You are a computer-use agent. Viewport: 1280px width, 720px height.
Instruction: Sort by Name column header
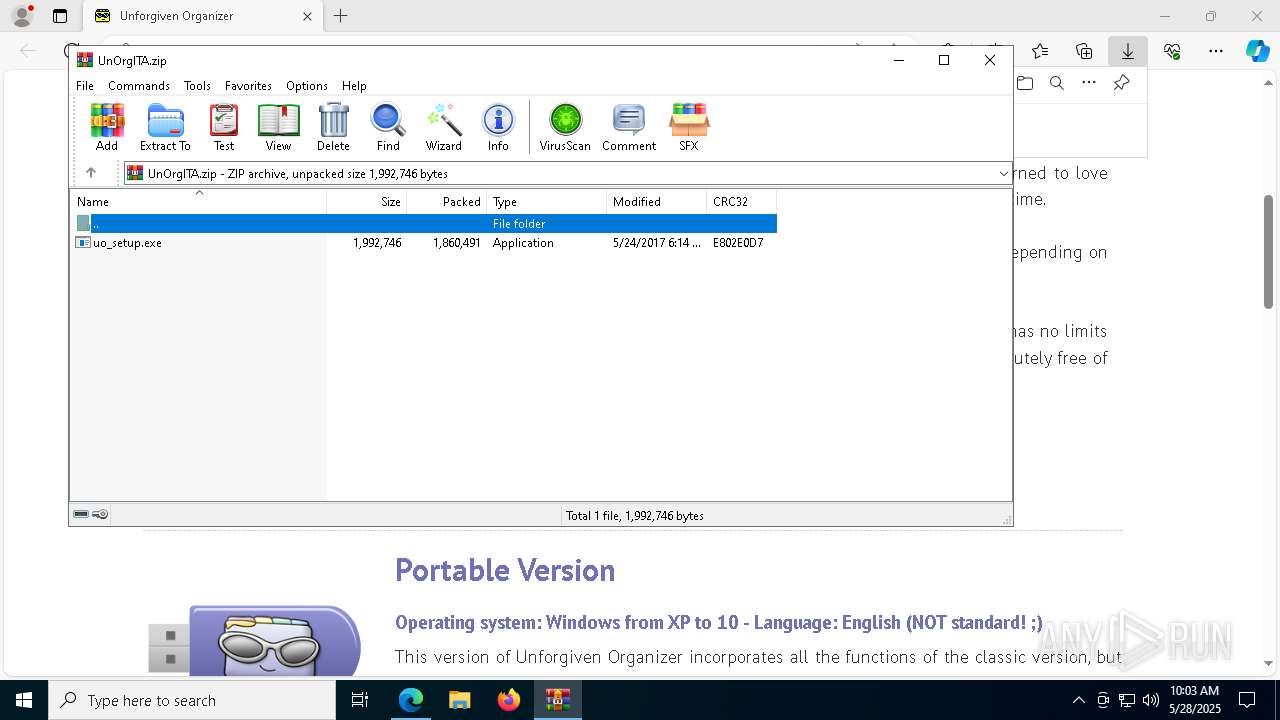pos(198,202)
